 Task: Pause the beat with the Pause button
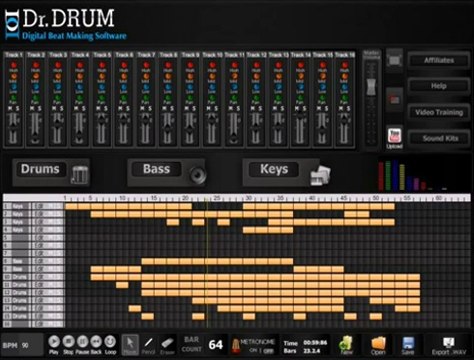pos(82,342)
